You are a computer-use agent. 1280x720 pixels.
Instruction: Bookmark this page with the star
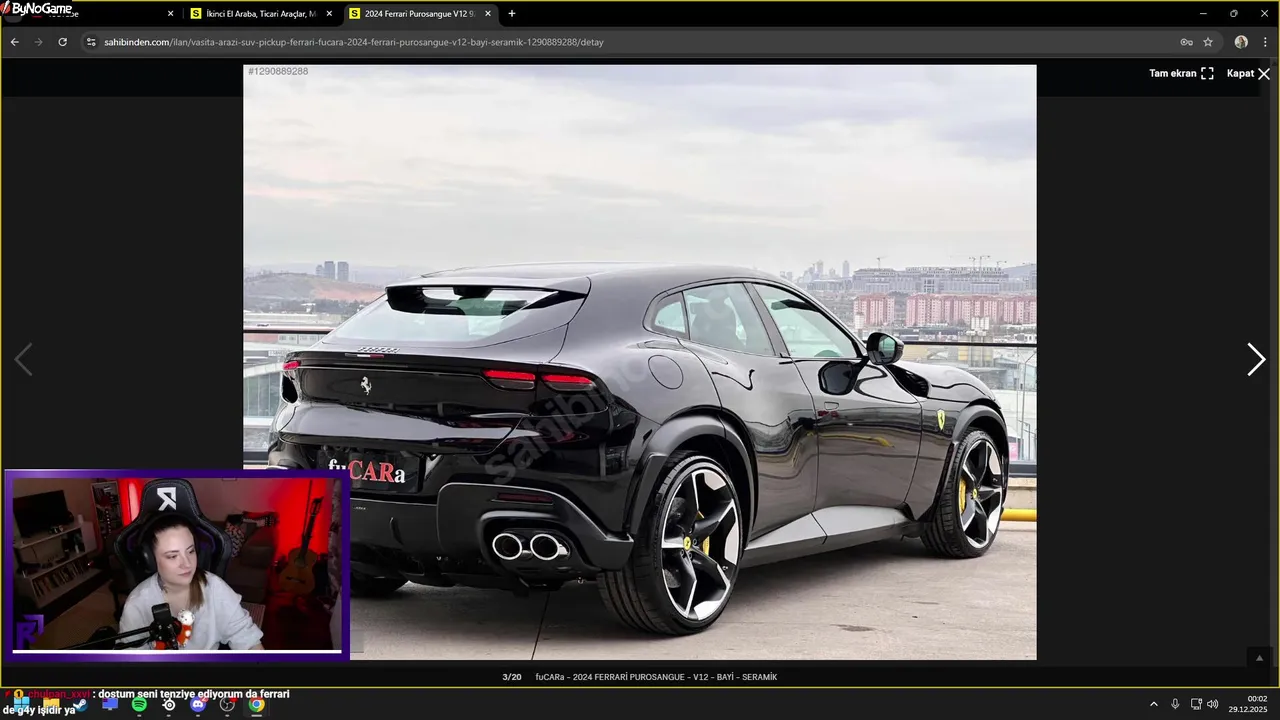1208,42
